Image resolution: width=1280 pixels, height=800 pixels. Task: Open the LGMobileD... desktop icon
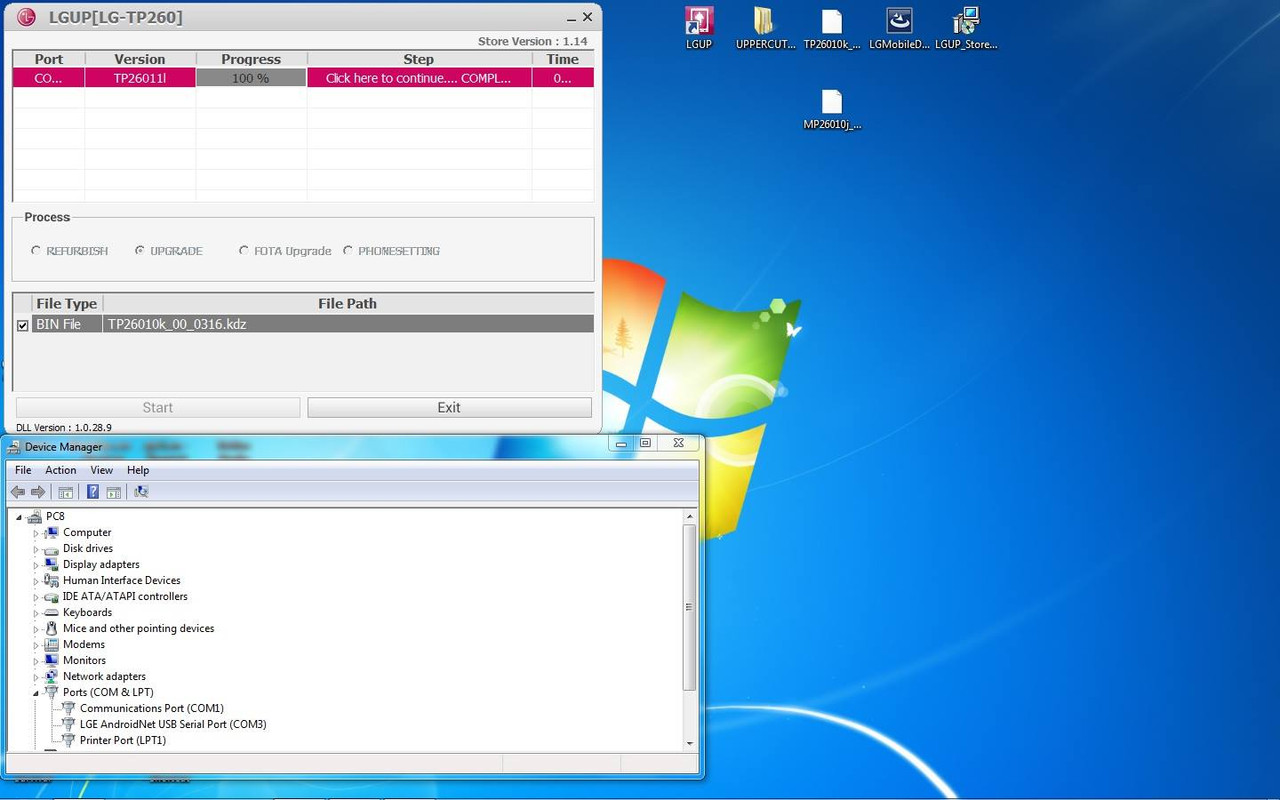pyautogui.click(x=899, y=28)
